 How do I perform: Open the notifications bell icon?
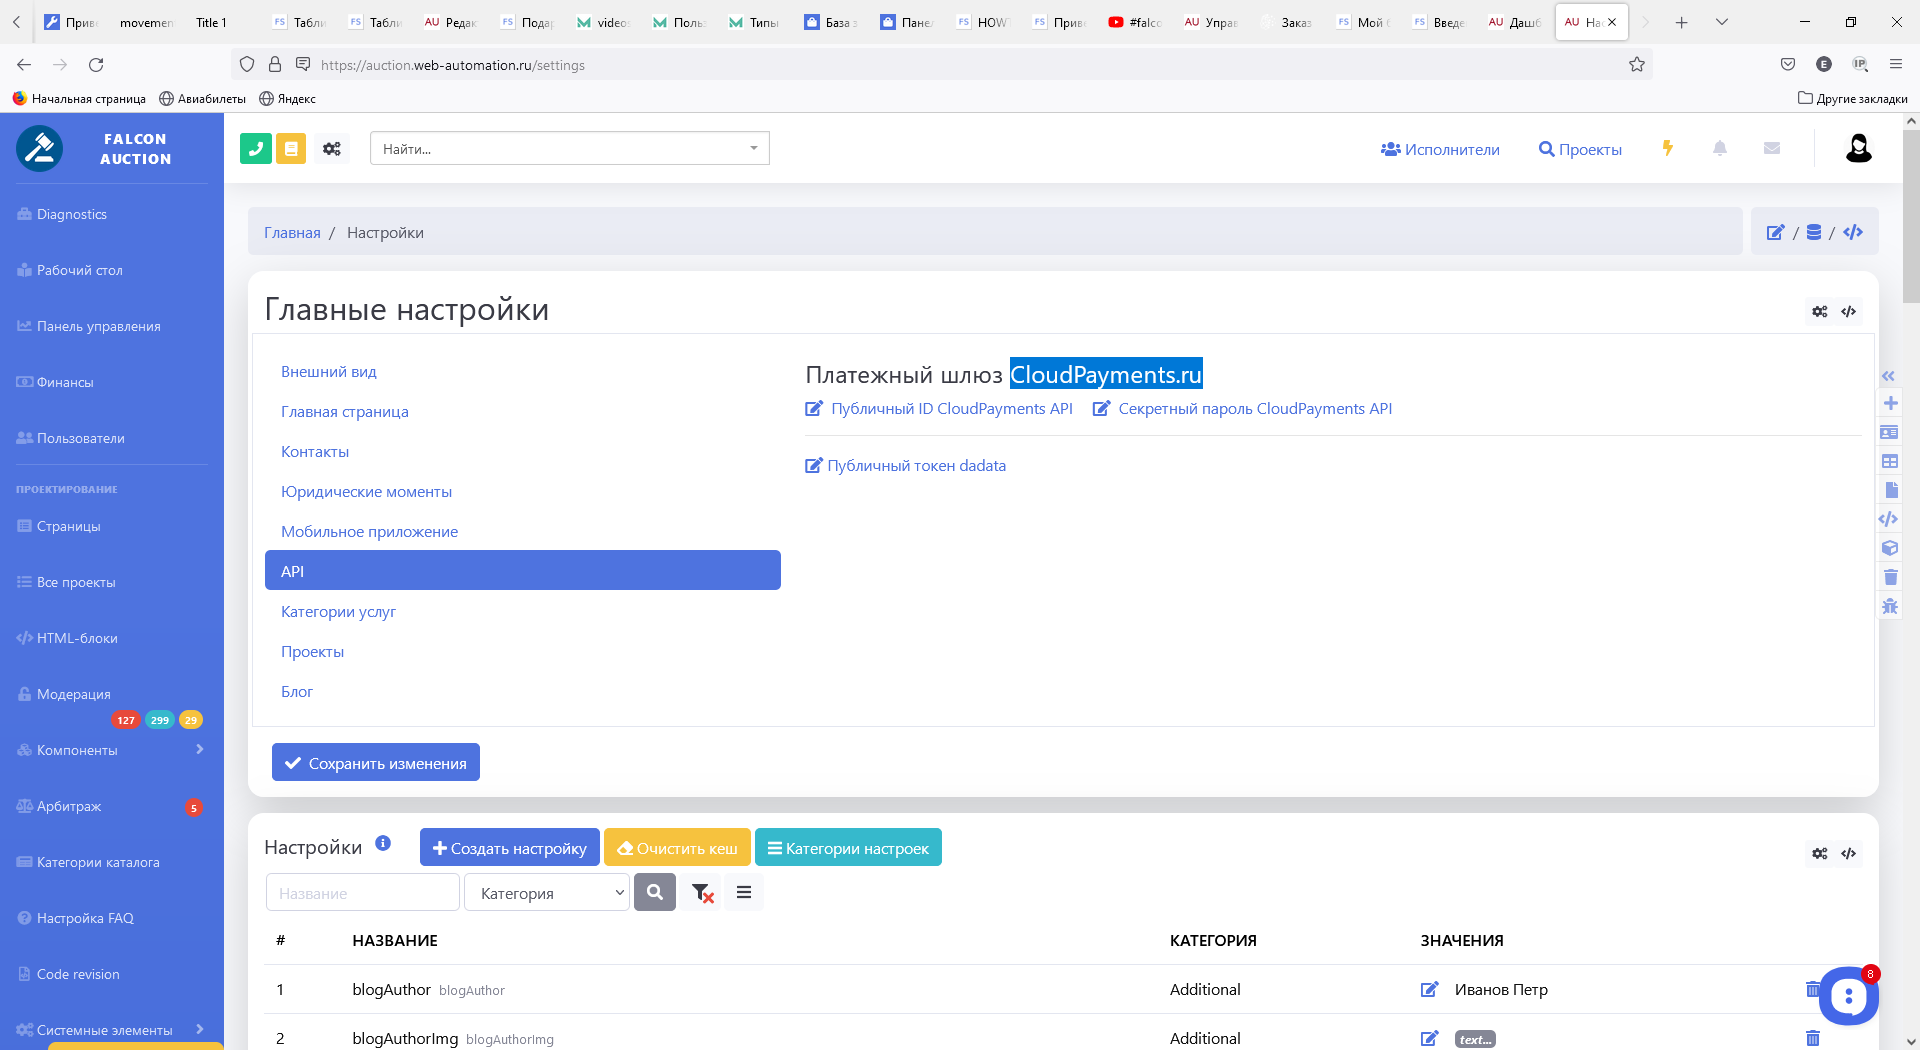point(1719,148)
